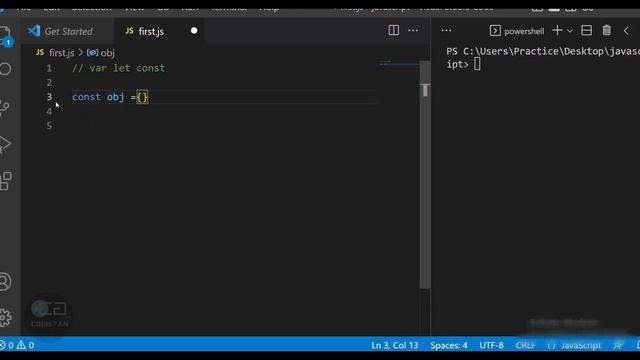Viewport: 640px width, 360px height.
Task: Open the Search view in activity bar
Action: point(5,69)
